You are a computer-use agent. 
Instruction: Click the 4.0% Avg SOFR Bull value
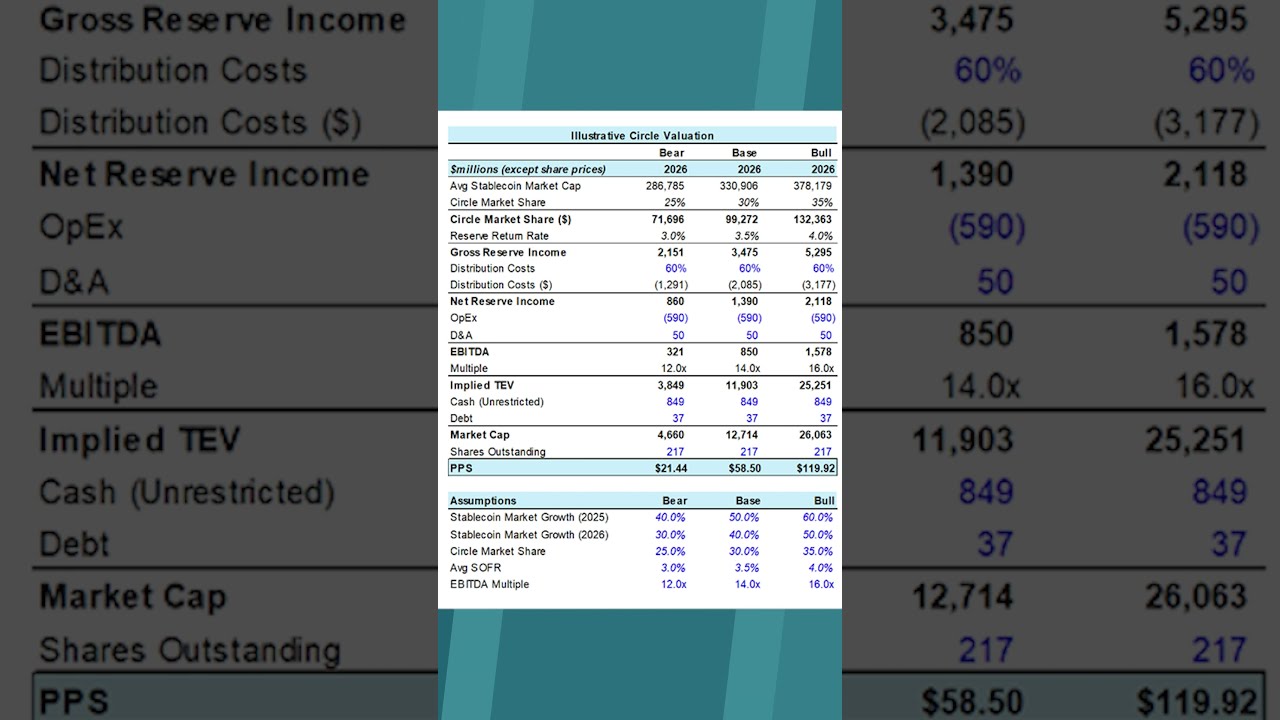coord(821,568)
